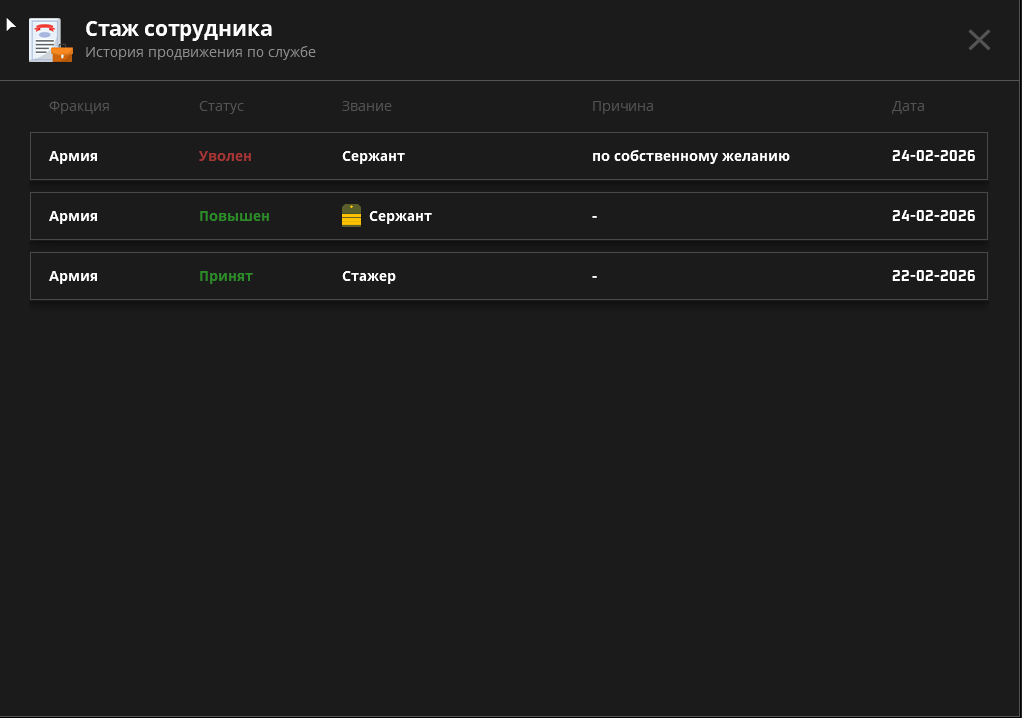
Task: Click Армия in the Принят row
Action: 73,276
